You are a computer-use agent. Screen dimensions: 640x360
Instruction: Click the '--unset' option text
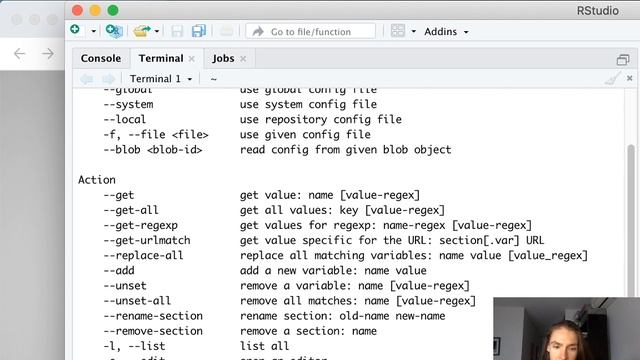click(x=124, y=286)
